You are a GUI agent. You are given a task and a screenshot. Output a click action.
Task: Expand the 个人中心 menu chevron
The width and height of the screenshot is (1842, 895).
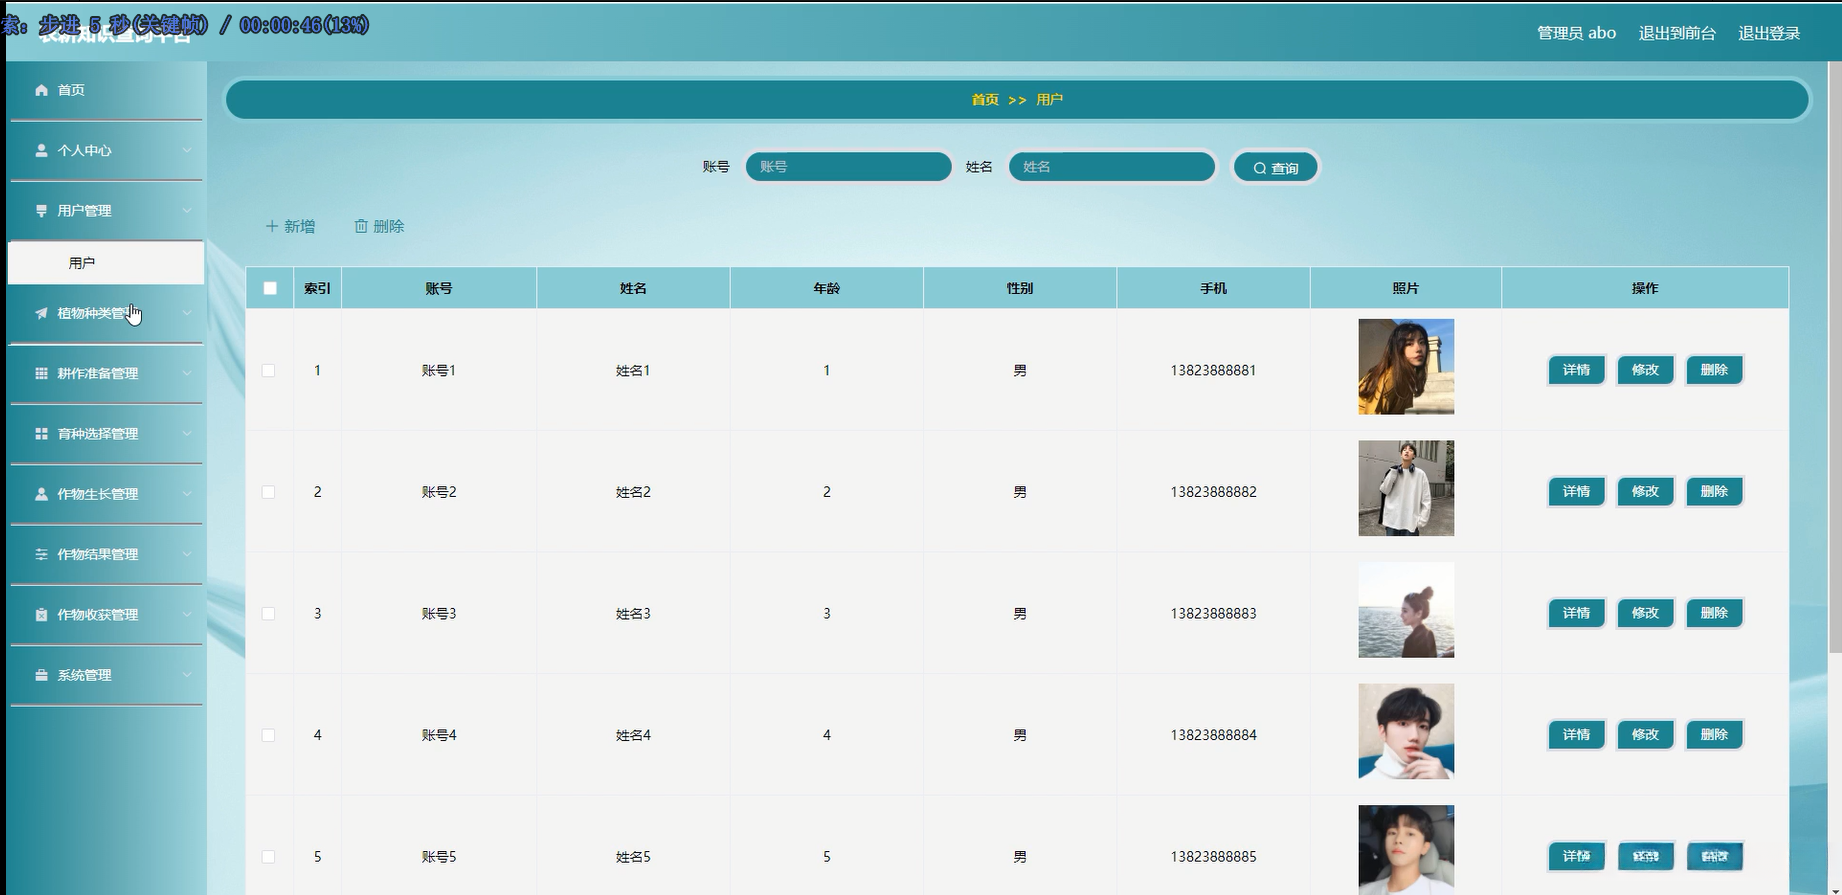point(187,150)
